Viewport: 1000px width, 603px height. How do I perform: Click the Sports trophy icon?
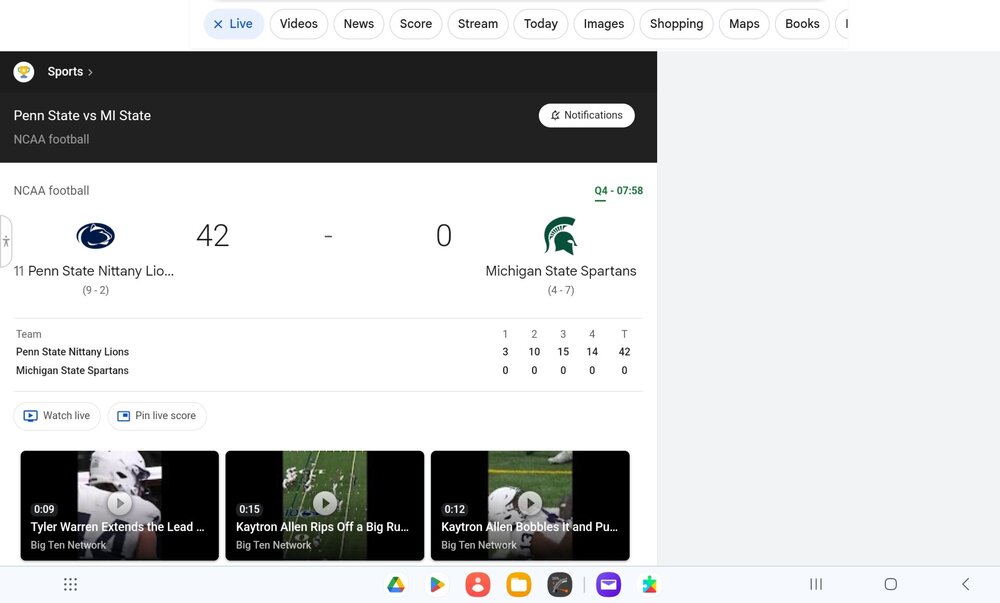[x=24, y=72]
